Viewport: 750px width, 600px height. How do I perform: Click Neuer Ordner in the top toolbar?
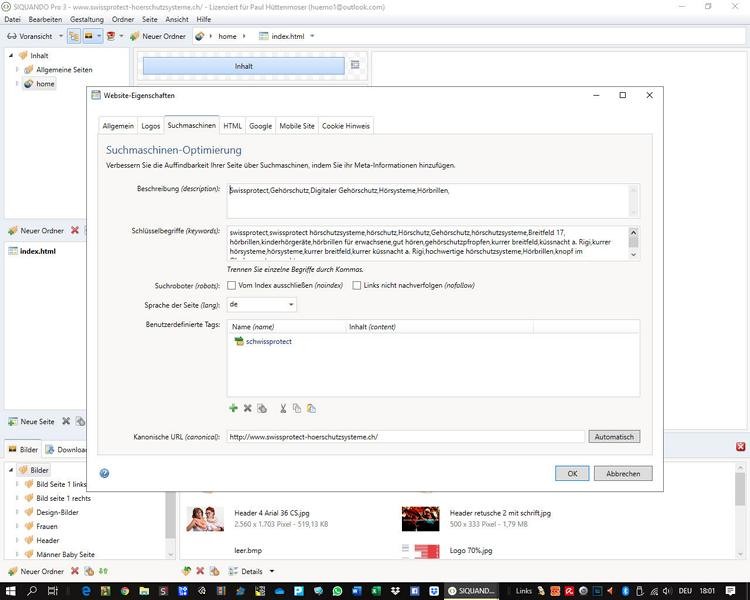click(158, 36)
